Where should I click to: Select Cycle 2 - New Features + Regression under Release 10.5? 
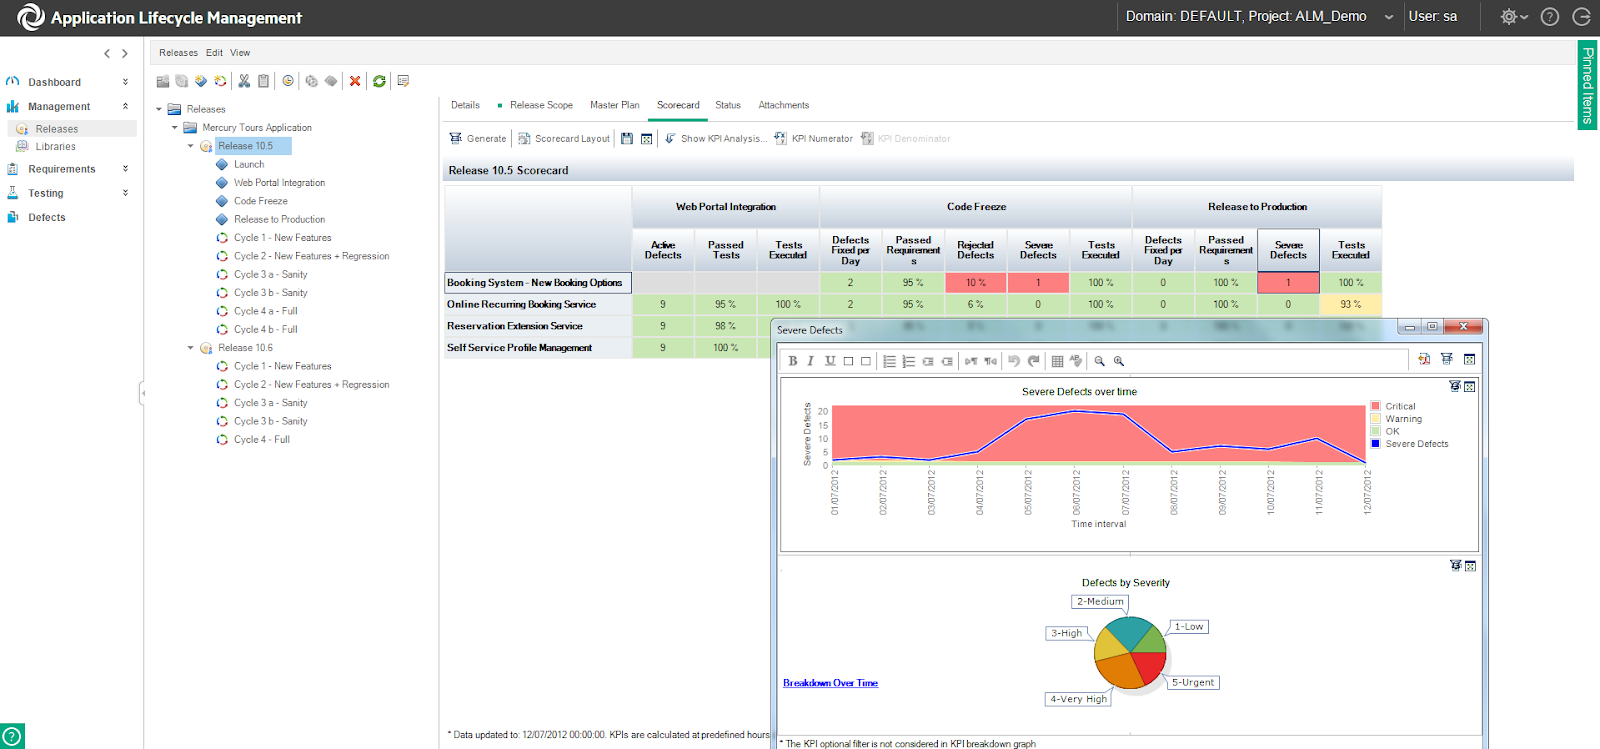point(311,256)
